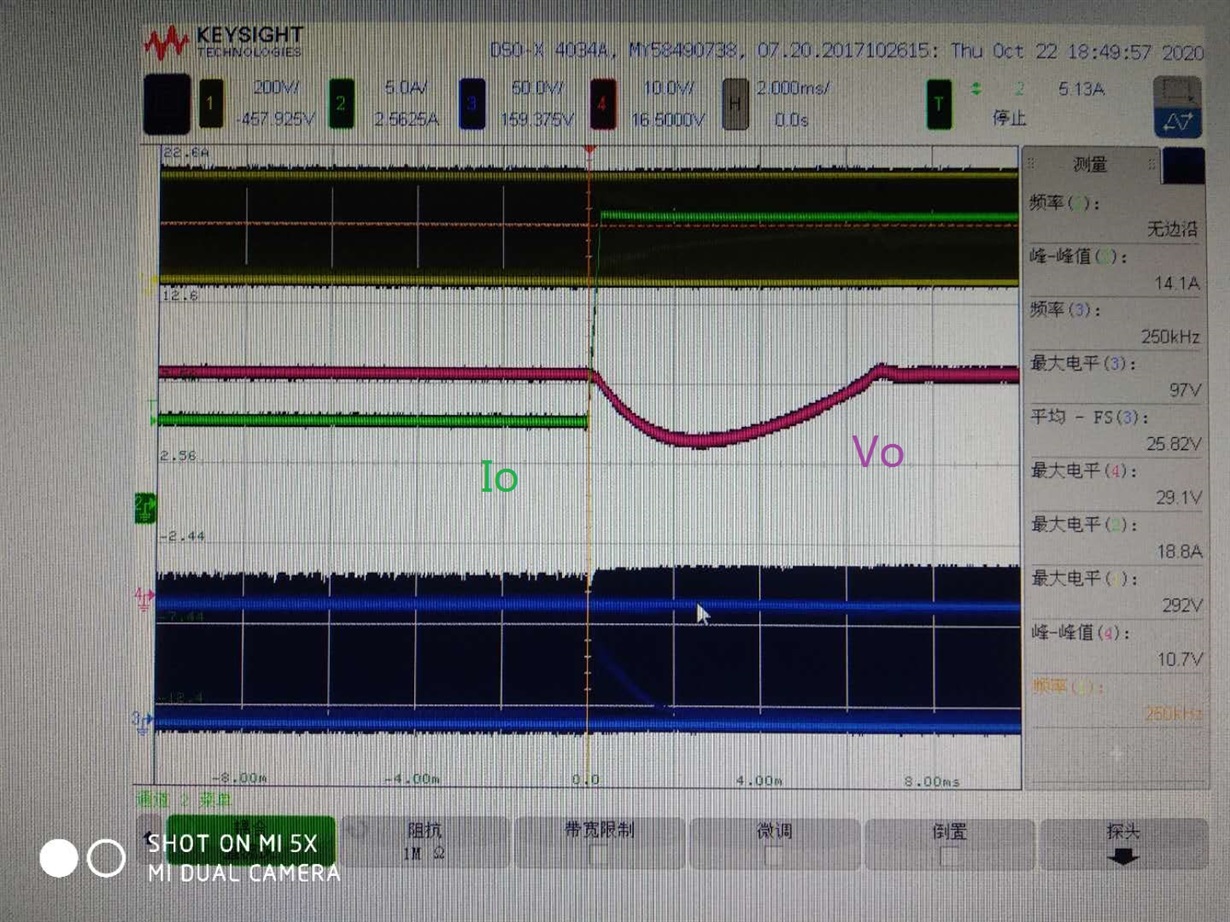The image size is (1230, 922).
Task: Select the 最大电平(4) 29.1V measurement
Action: tap(1115, 484)
